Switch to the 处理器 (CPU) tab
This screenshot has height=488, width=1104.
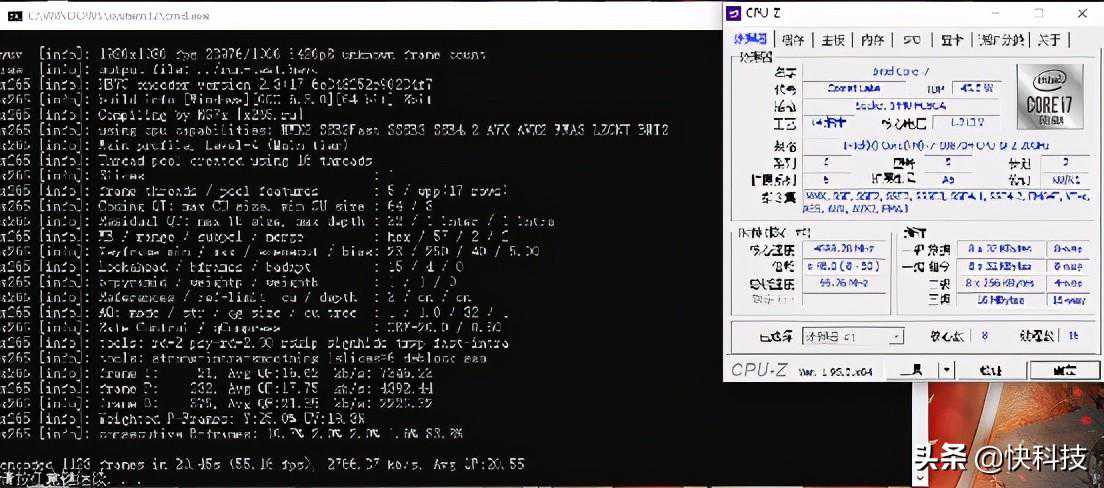point(750,40)
